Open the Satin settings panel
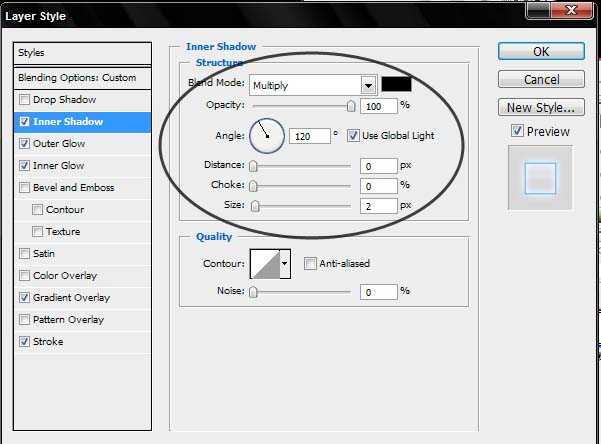 44,253
